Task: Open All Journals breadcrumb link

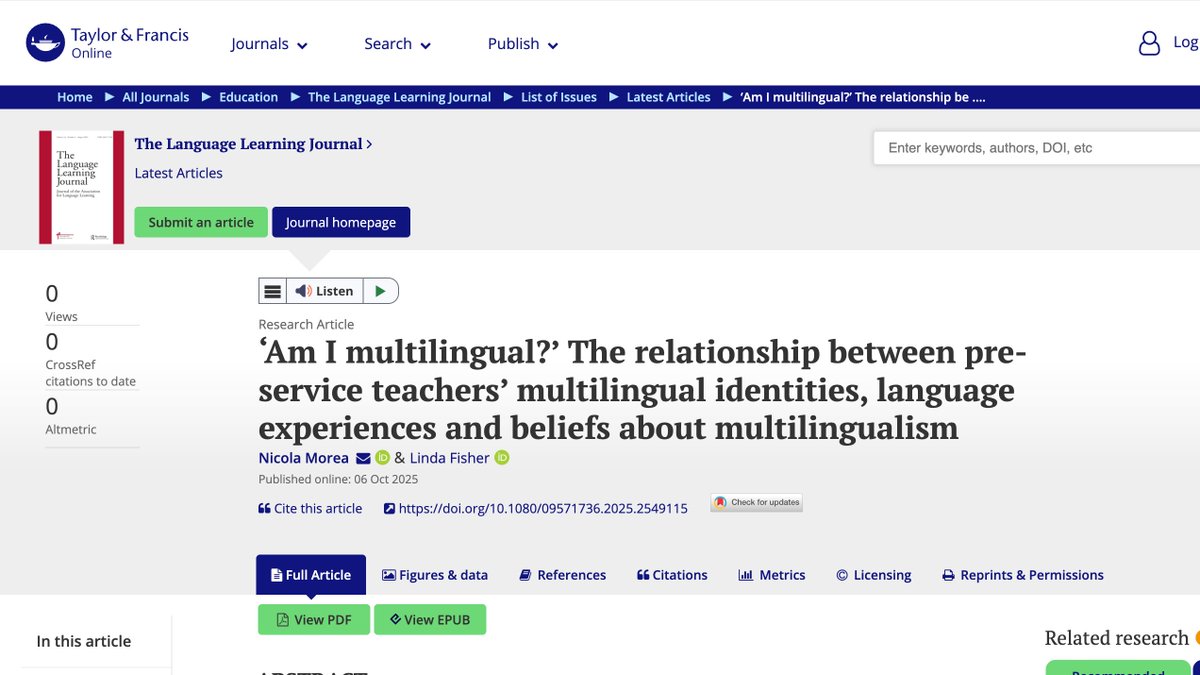Action: (155, 97)
